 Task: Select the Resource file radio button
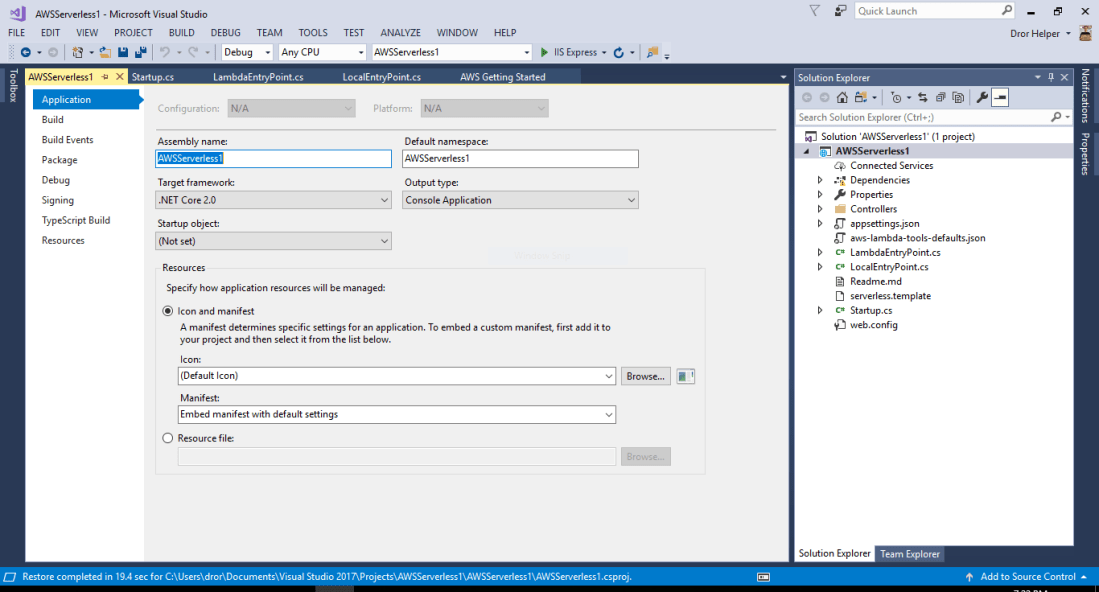[x=167, y=438]
